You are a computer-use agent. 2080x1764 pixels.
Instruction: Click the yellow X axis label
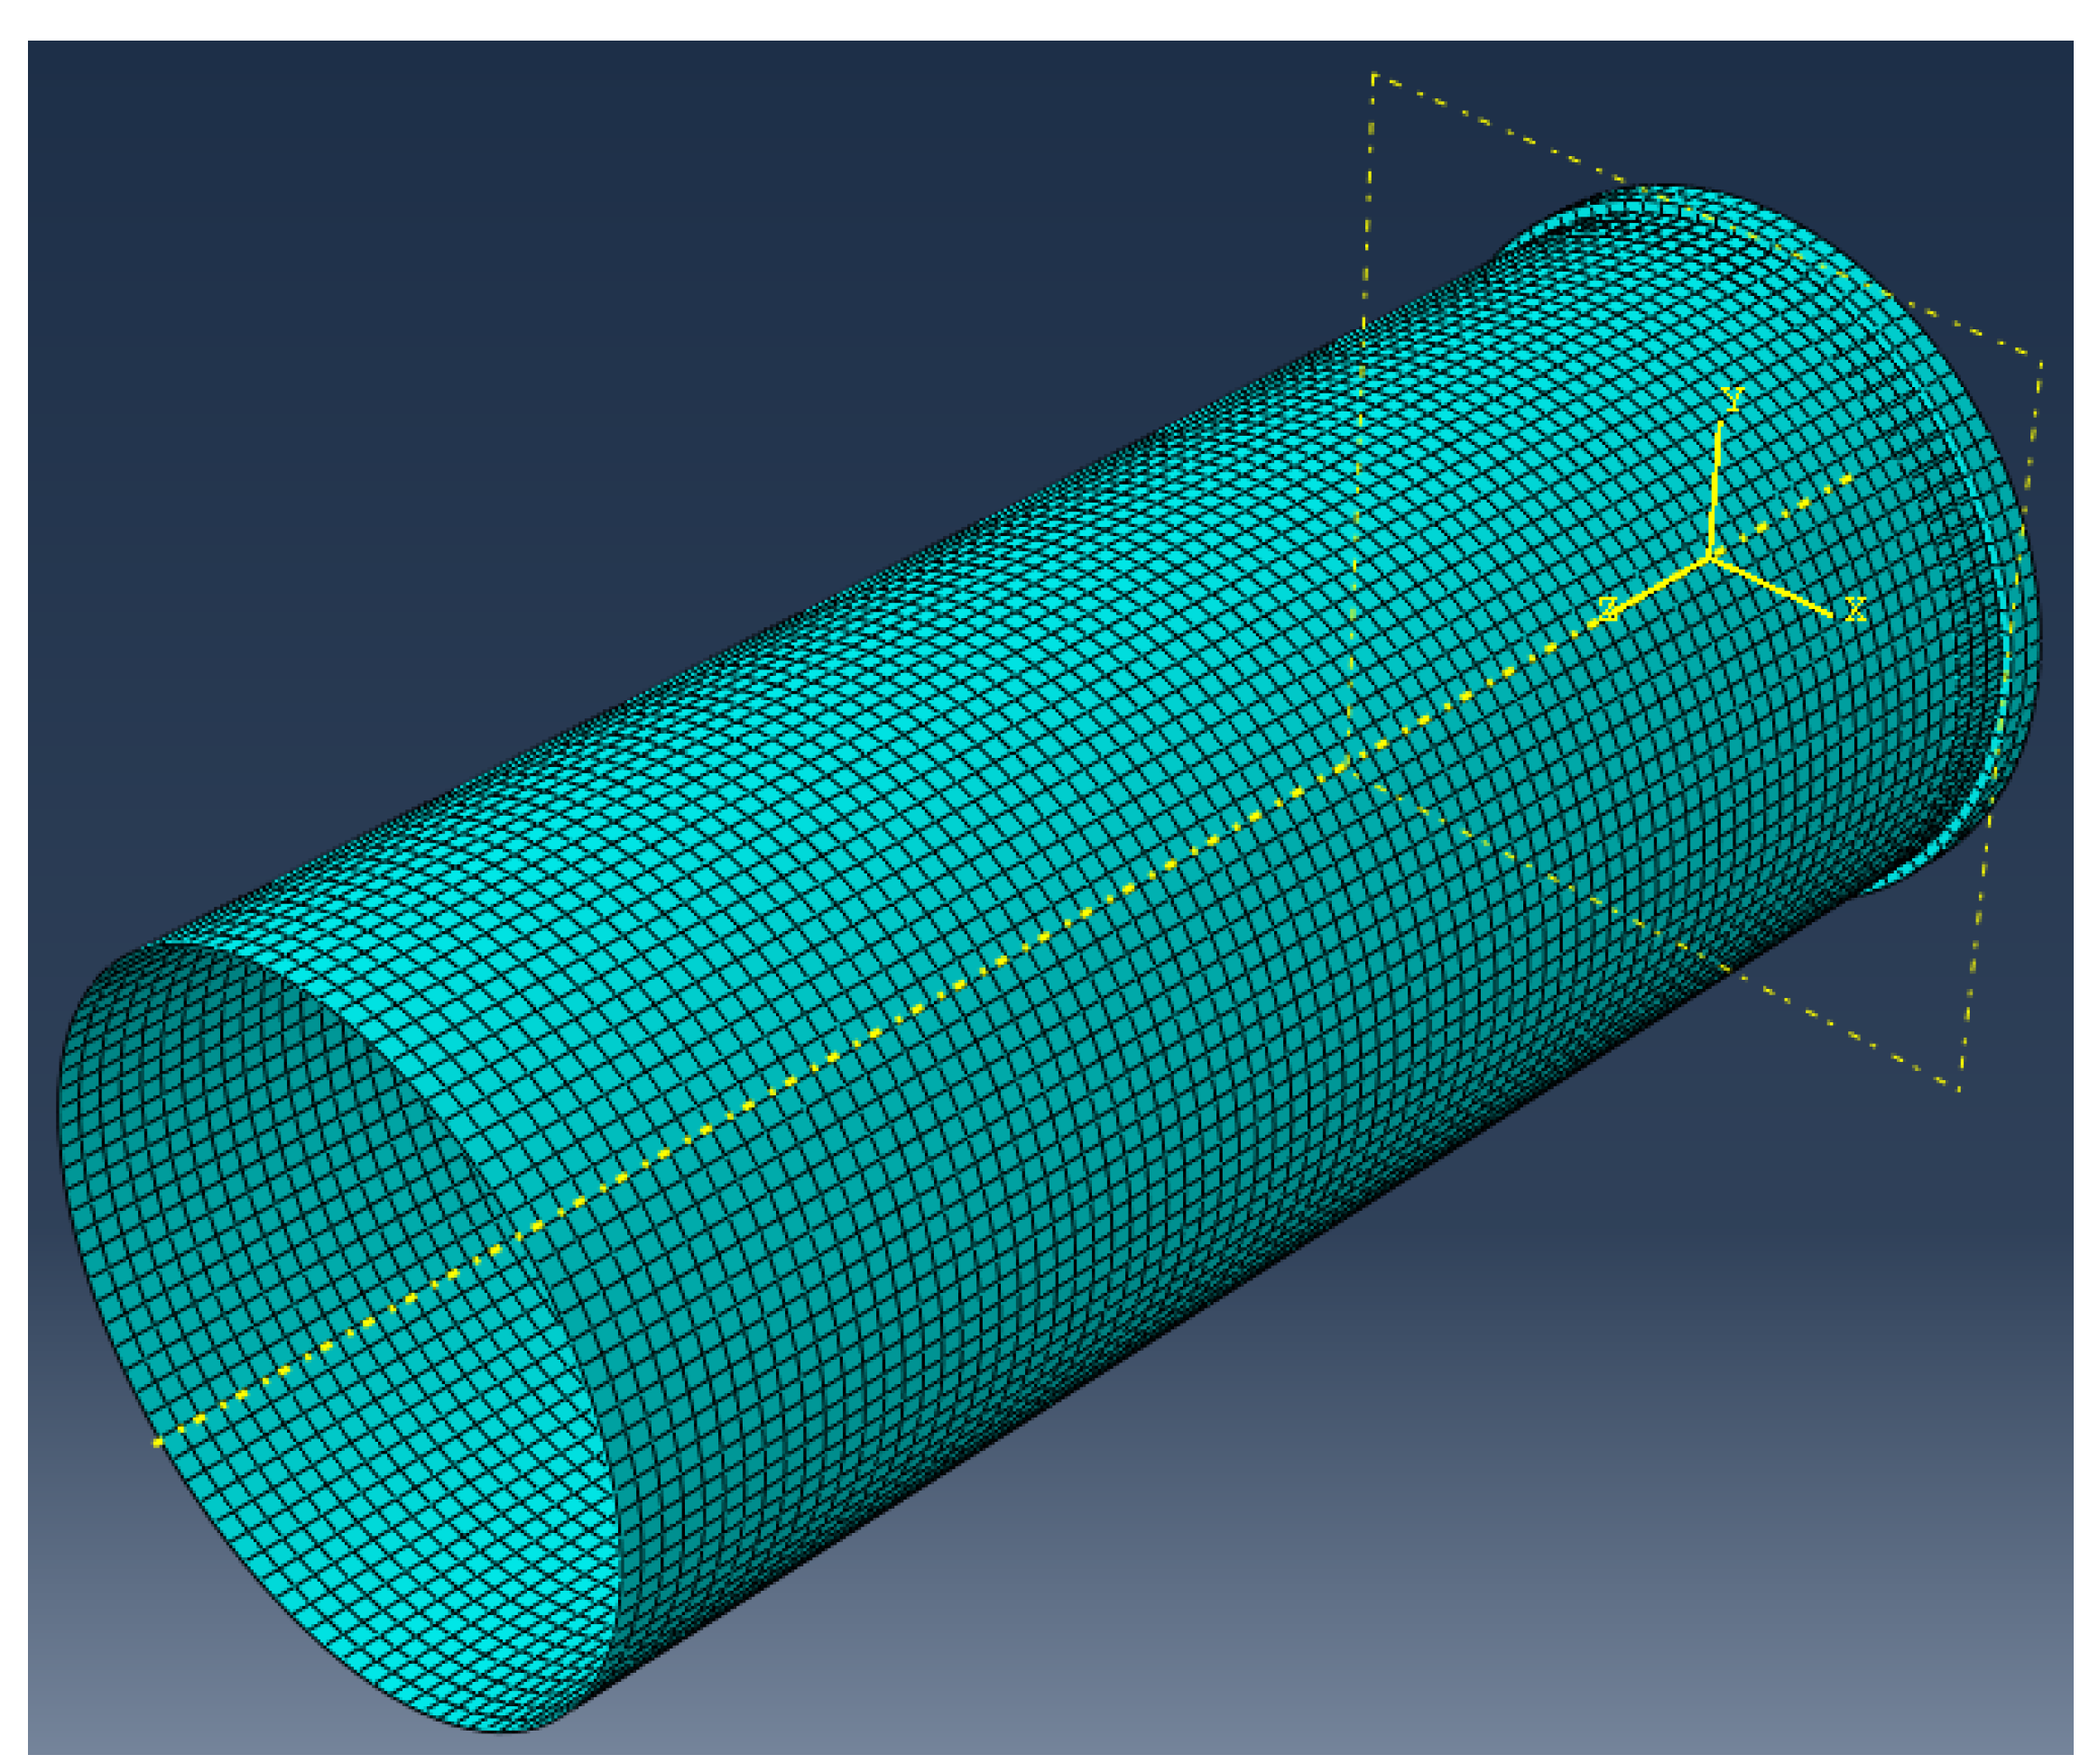[1855, 608]
